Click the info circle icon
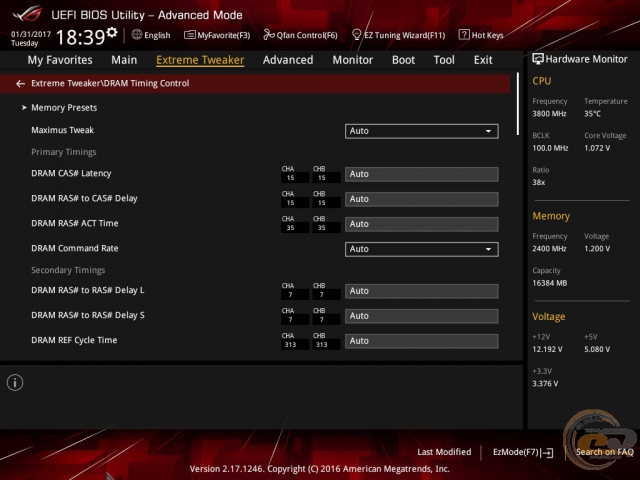Viewport: 640px width, 480px height. coord(15,382)
